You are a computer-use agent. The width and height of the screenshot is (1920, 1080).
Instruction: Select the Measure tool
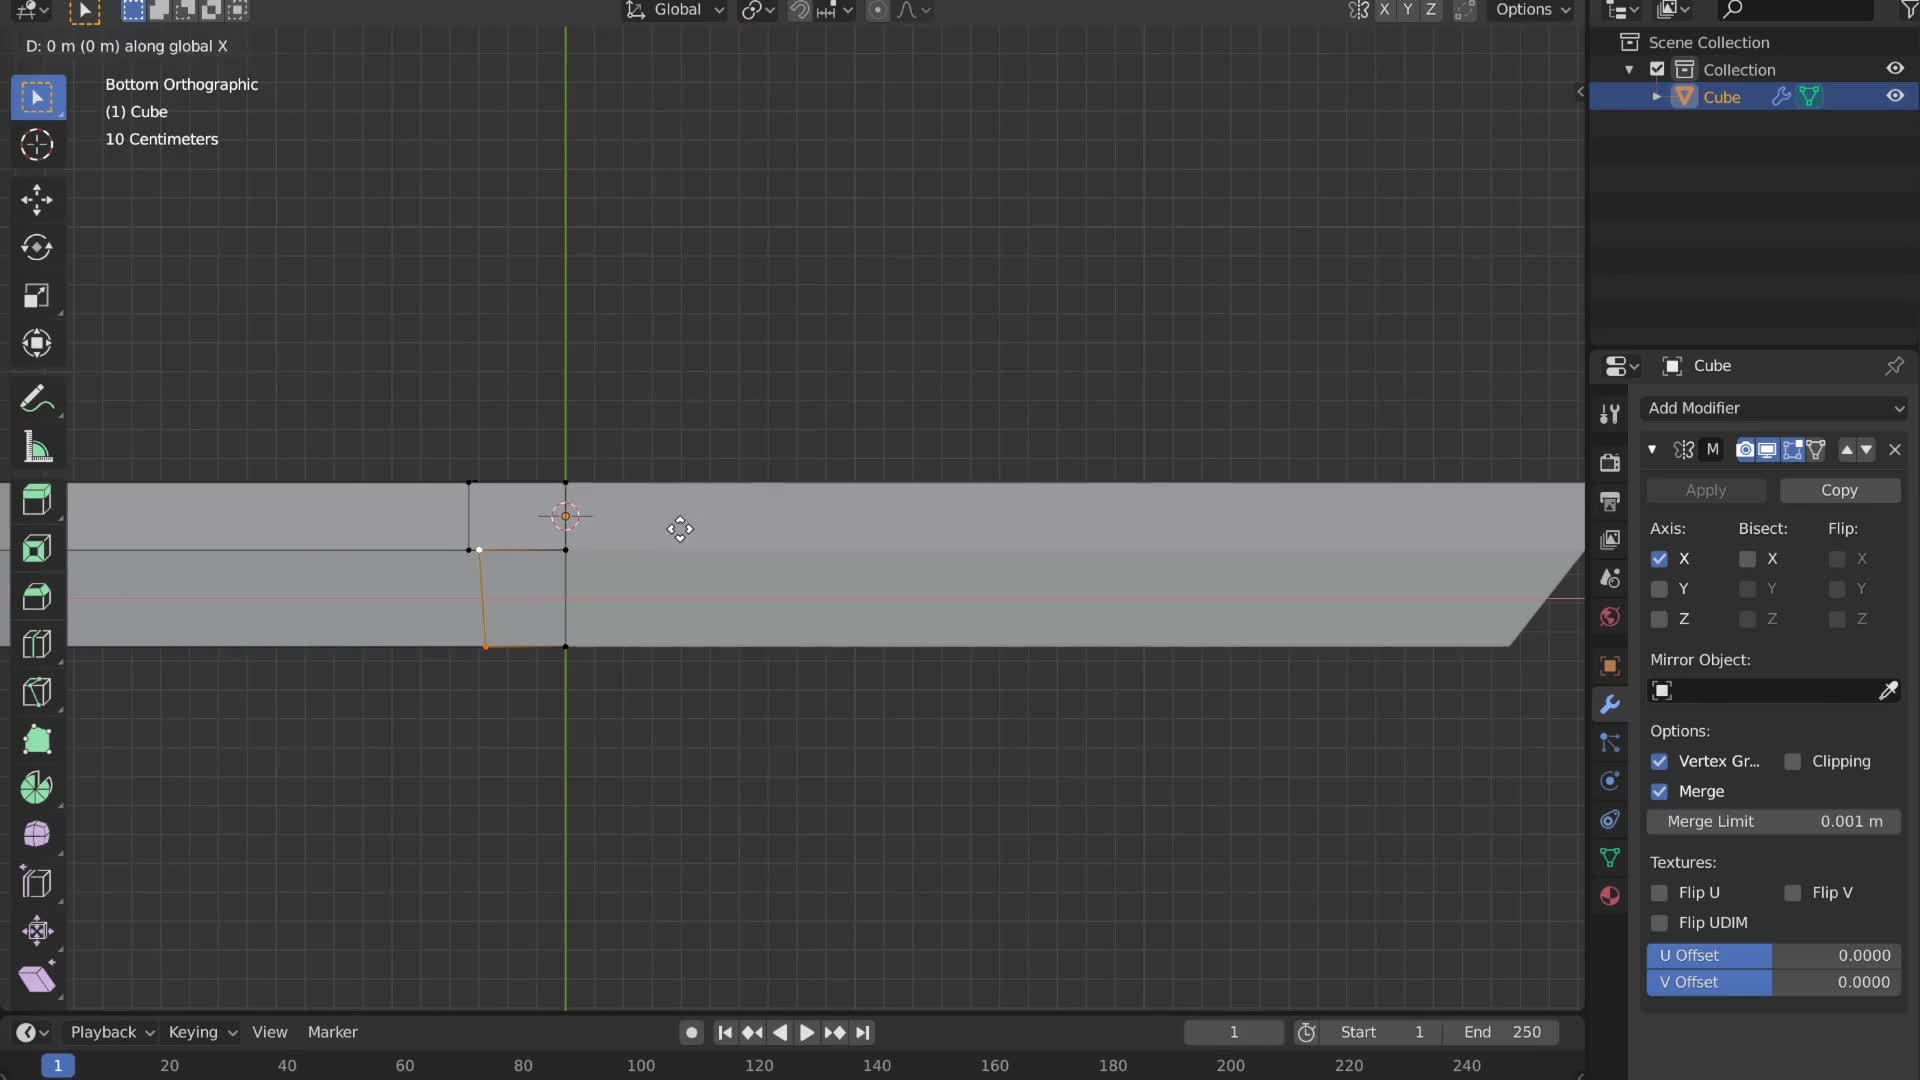37,447
